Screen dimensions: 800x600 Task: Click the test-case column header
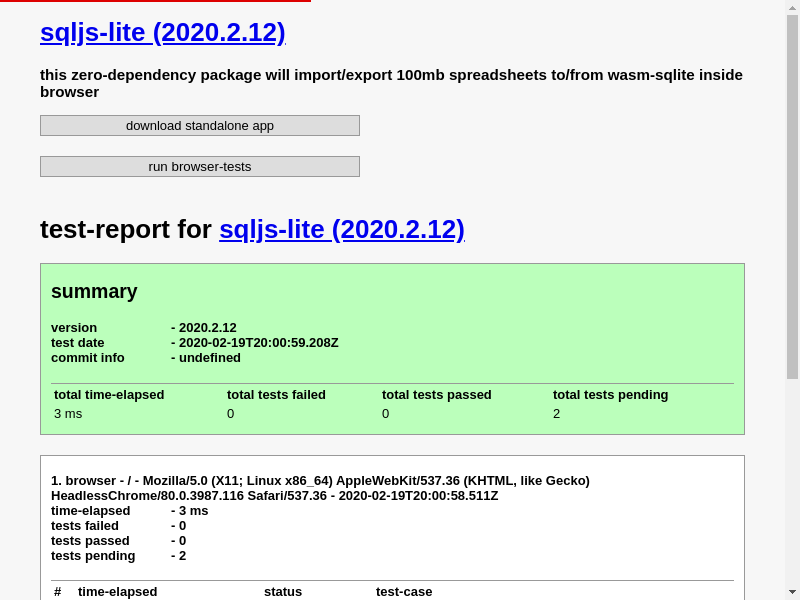pos(404,592)
